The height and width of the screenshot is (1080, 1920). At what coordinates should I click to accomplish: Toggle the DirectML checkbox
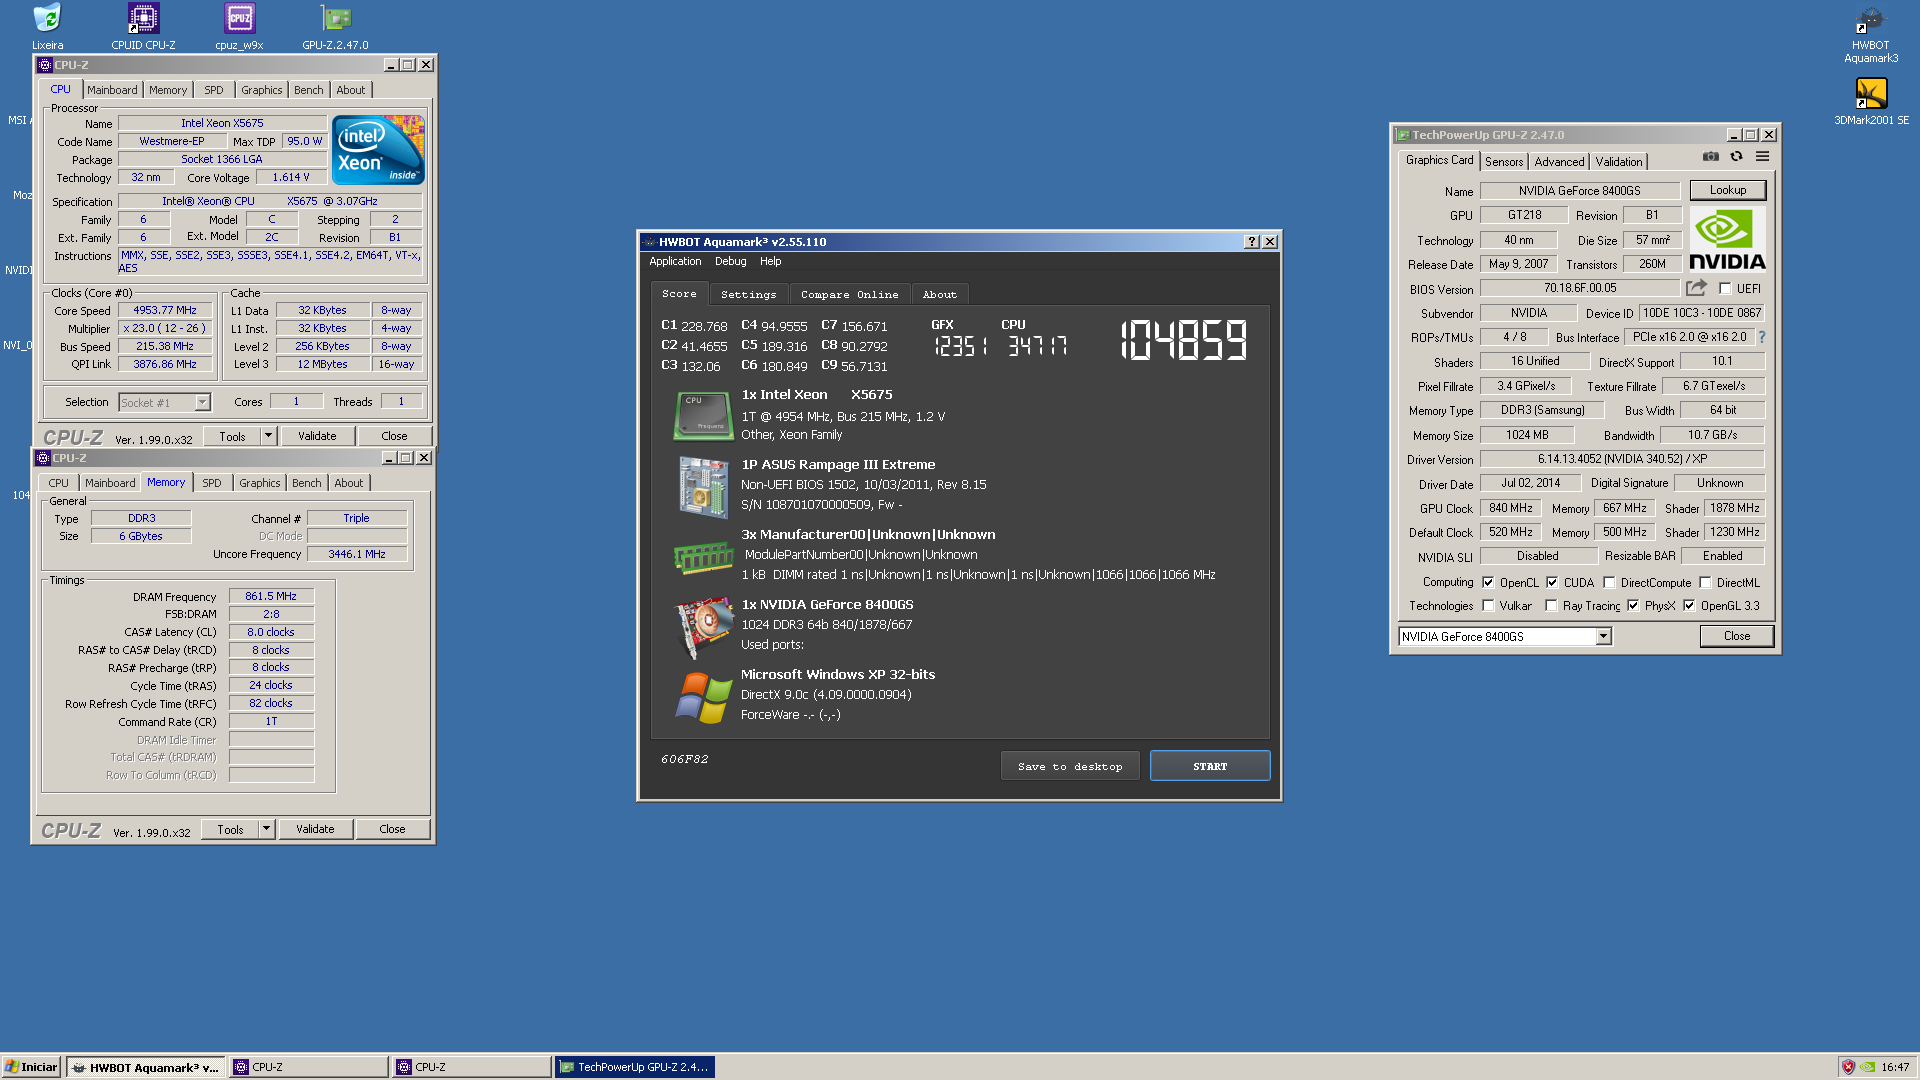click(1705, 583)
